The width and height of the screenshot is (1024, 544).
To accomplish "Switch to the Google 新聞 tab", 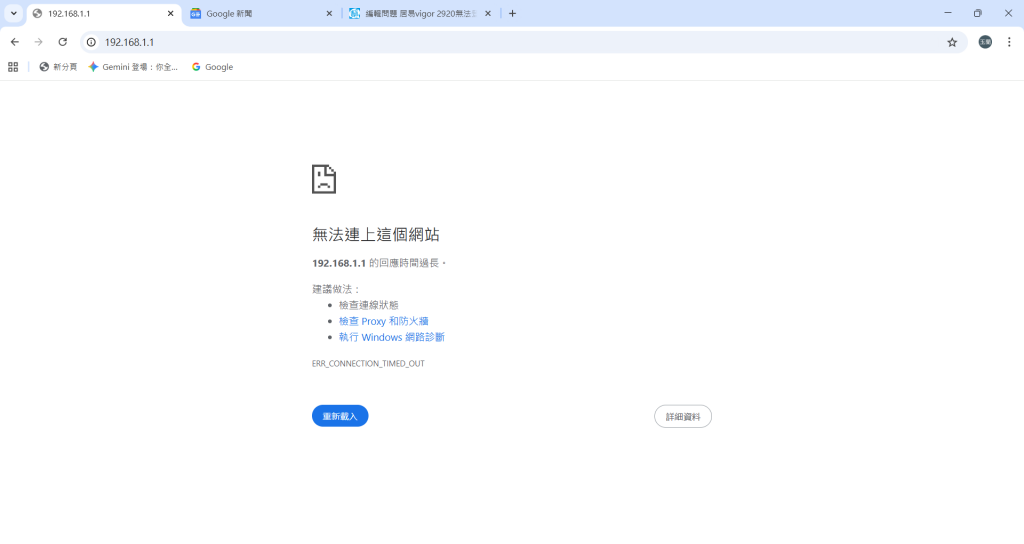I will (261, 14).
